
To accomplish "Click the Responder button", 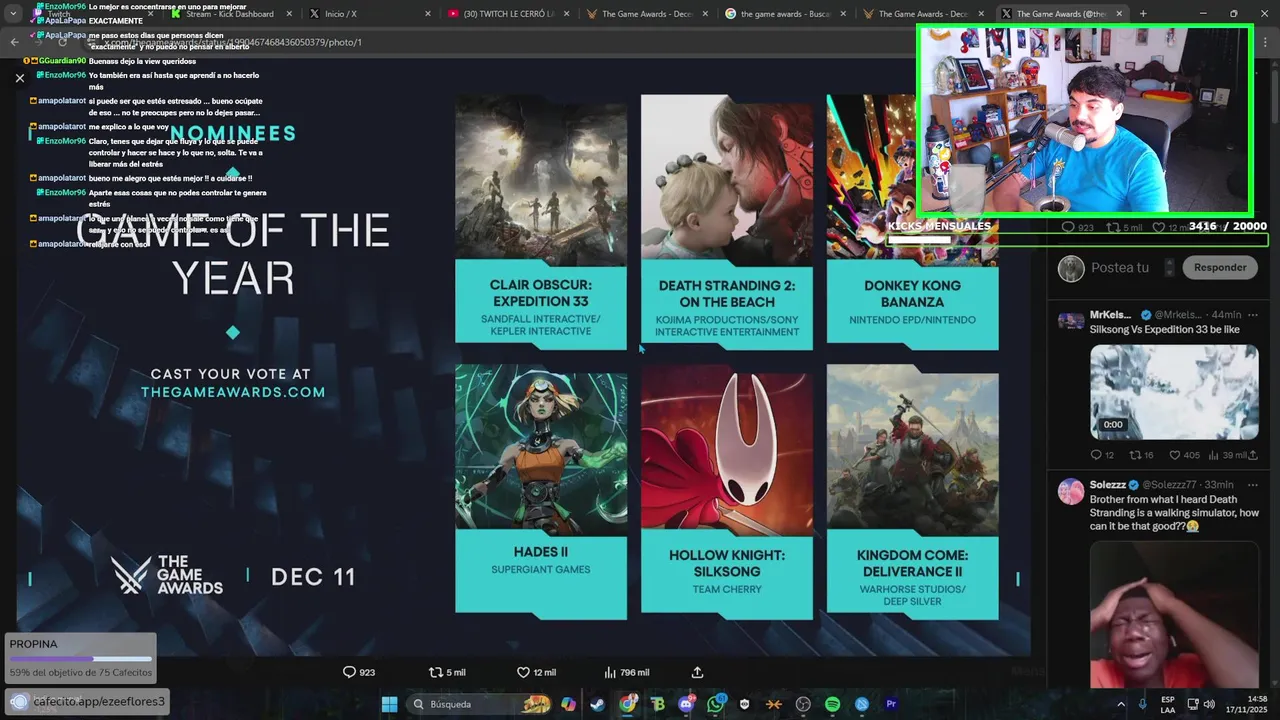I will (1220, 267).
